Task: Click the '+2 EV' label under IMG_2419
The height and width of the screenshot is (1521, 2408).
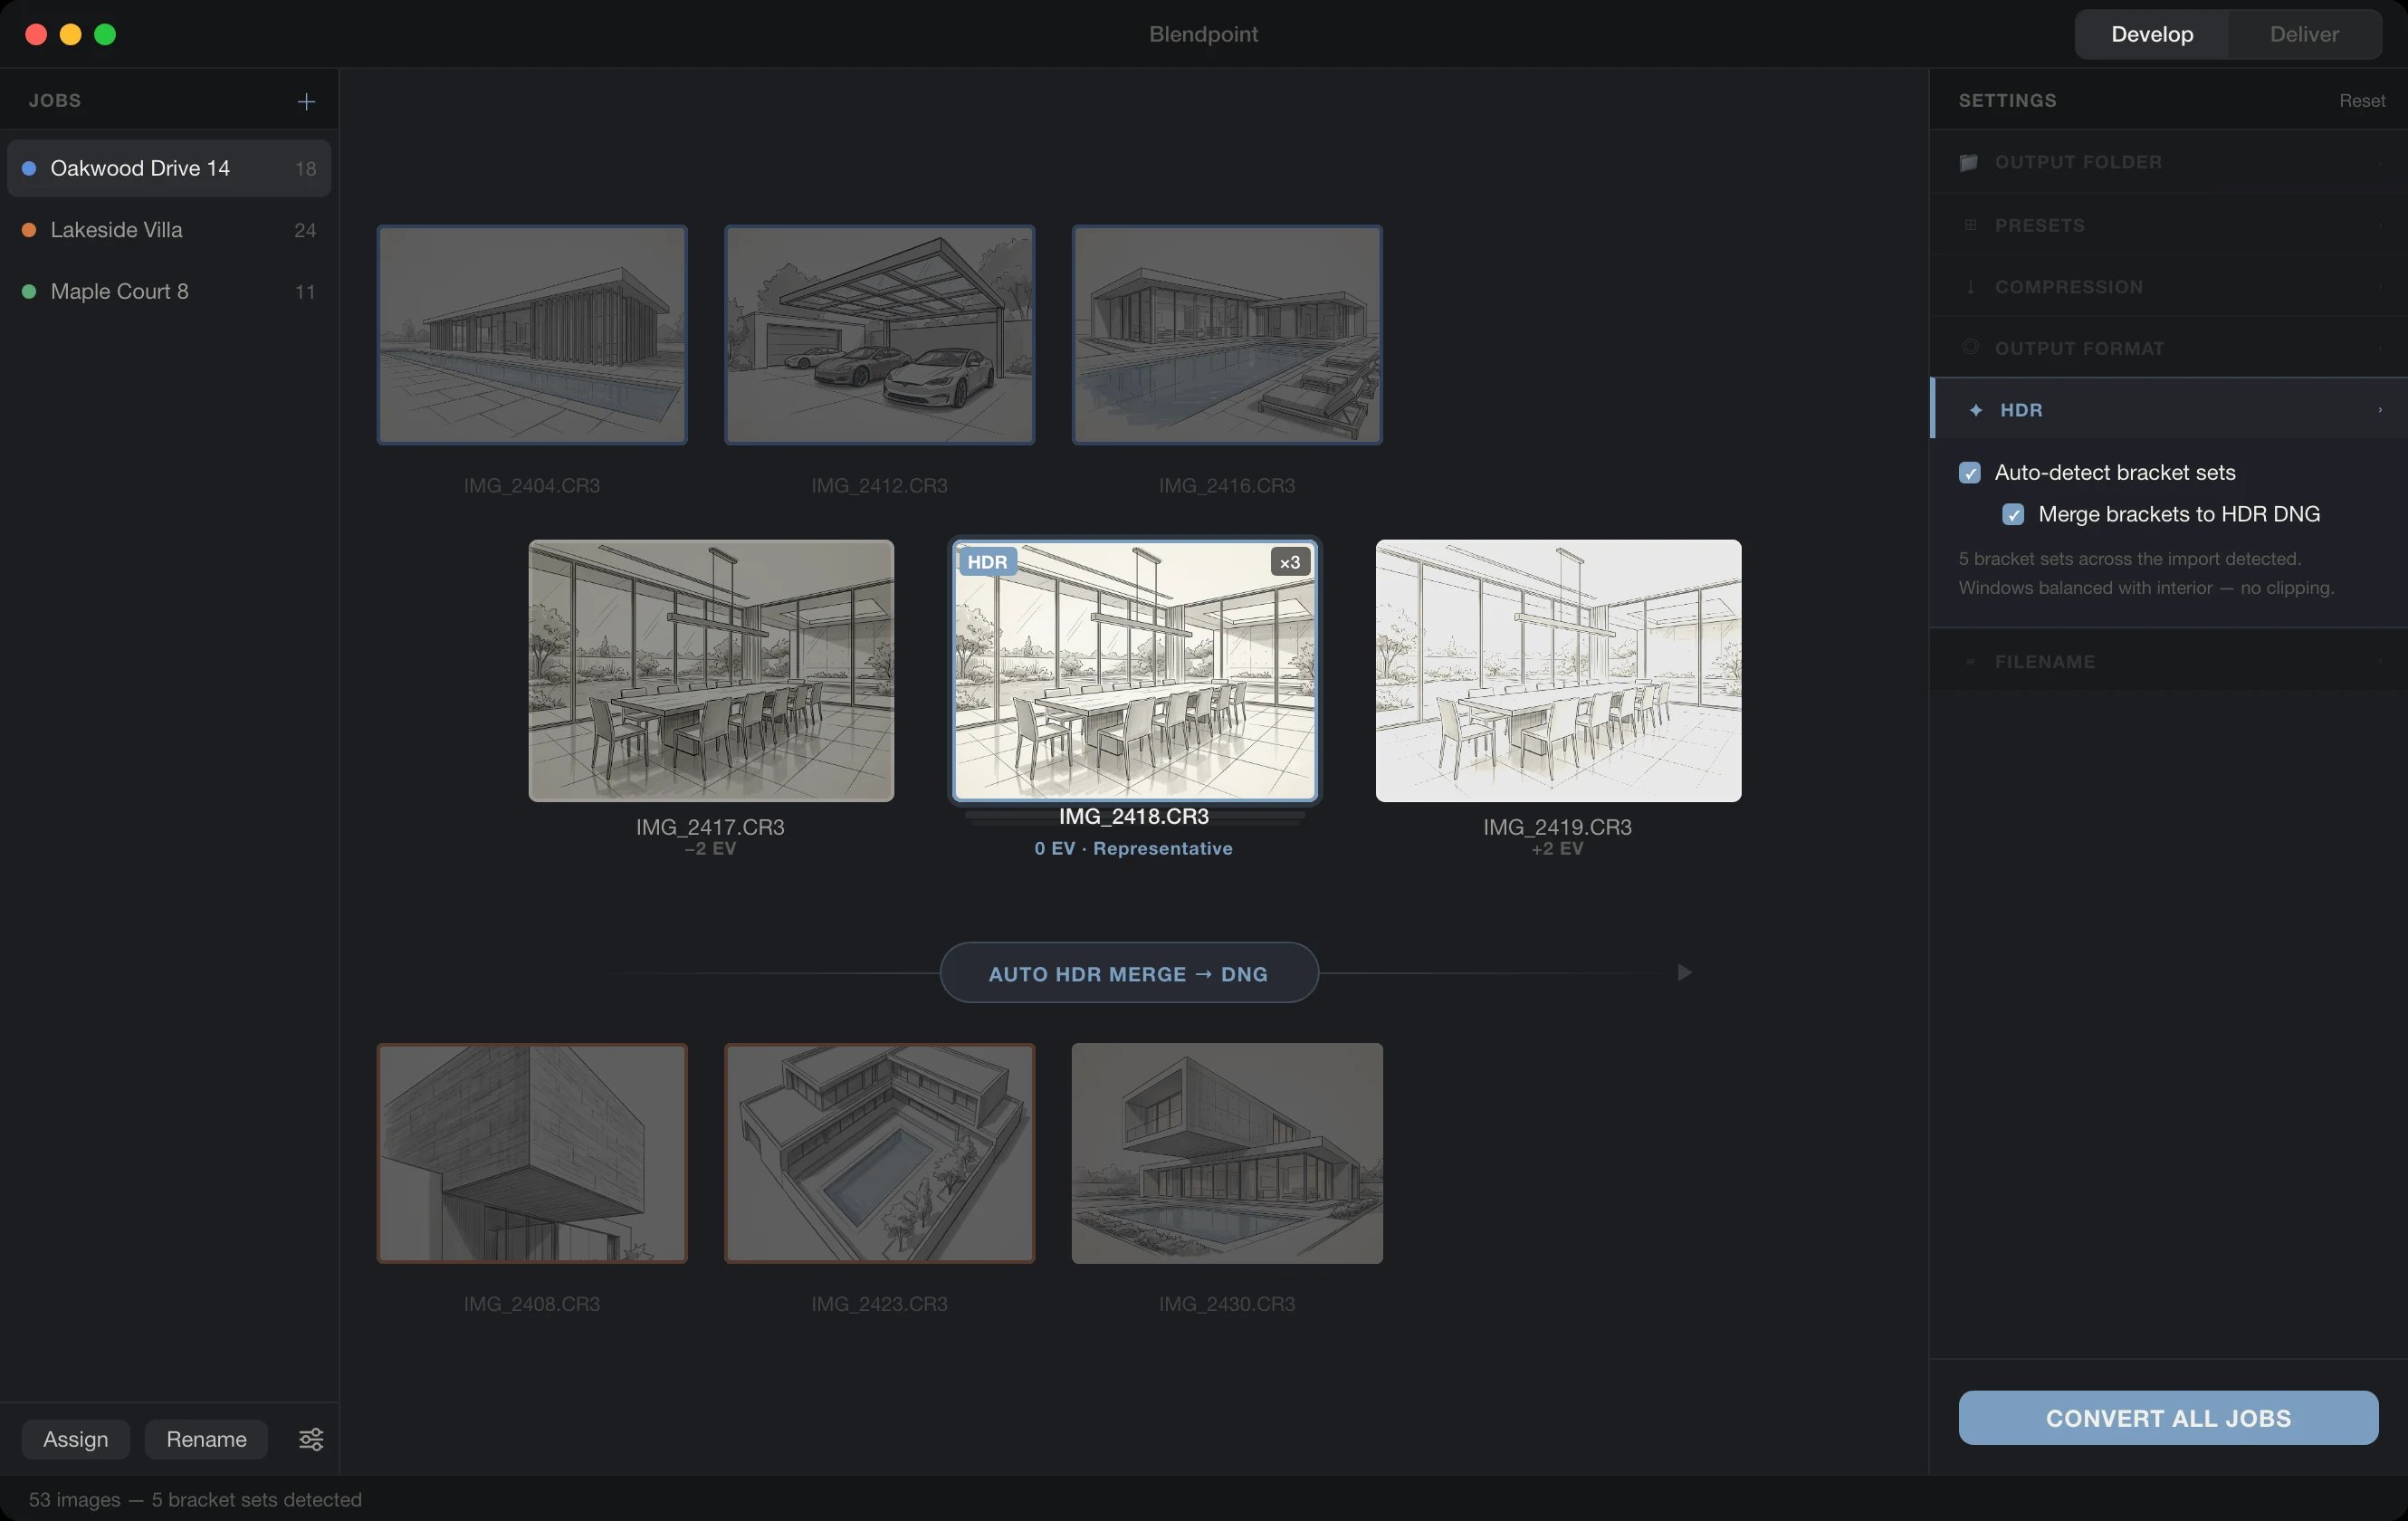Action: coord(1557,848)
